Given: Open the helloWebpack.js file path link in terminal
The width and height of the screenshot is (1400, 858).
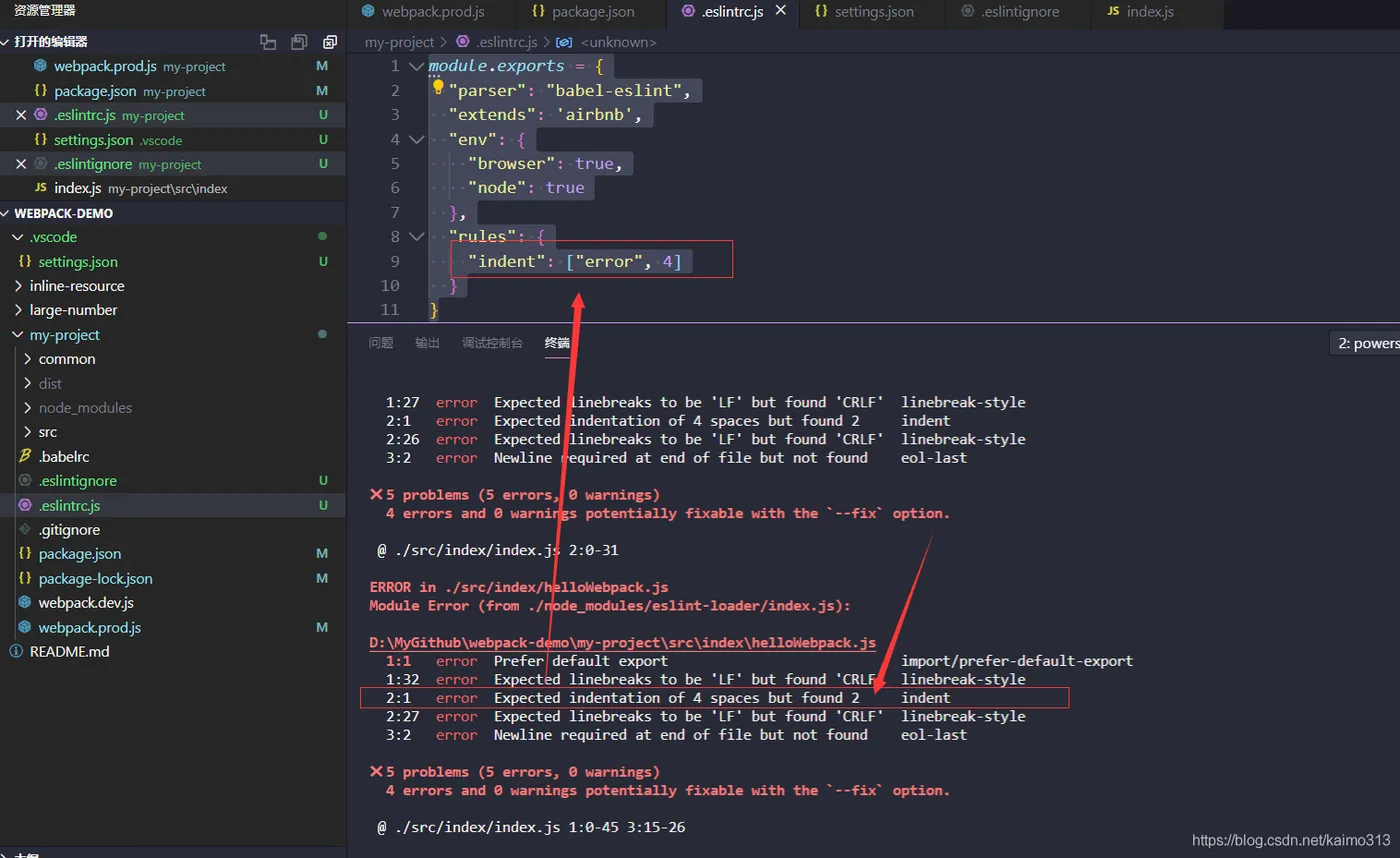Looking at the screenshot, I should (622, 642).
